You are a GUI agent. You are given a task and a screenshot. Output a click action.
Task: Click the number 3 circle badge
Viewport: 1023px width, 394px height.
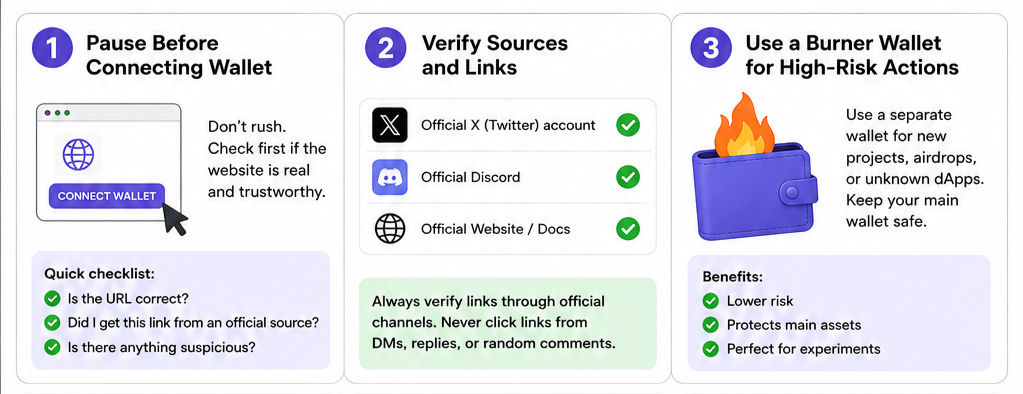click(711, 48)
